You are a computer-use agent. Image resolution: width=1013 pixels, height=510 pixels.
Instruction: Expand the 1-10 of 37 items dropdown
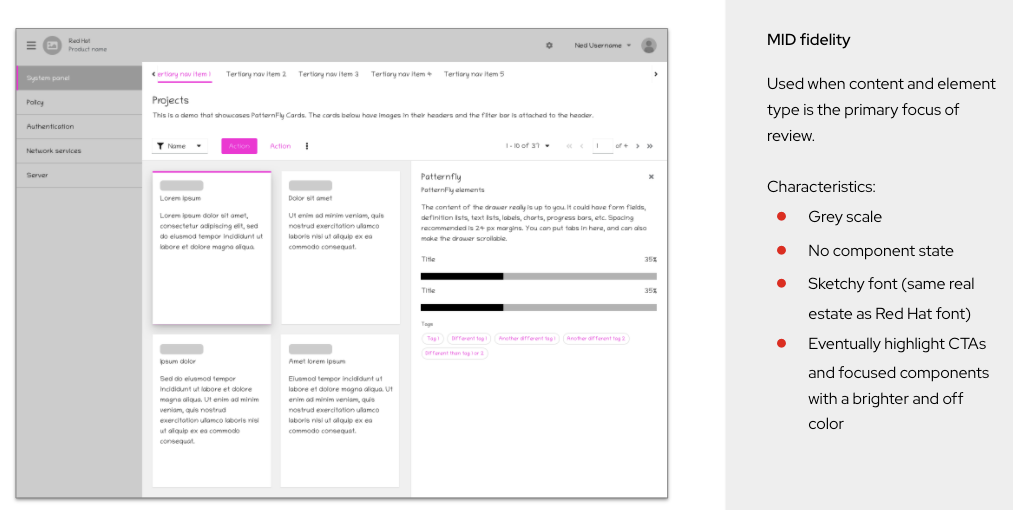[x=527, y=146]
